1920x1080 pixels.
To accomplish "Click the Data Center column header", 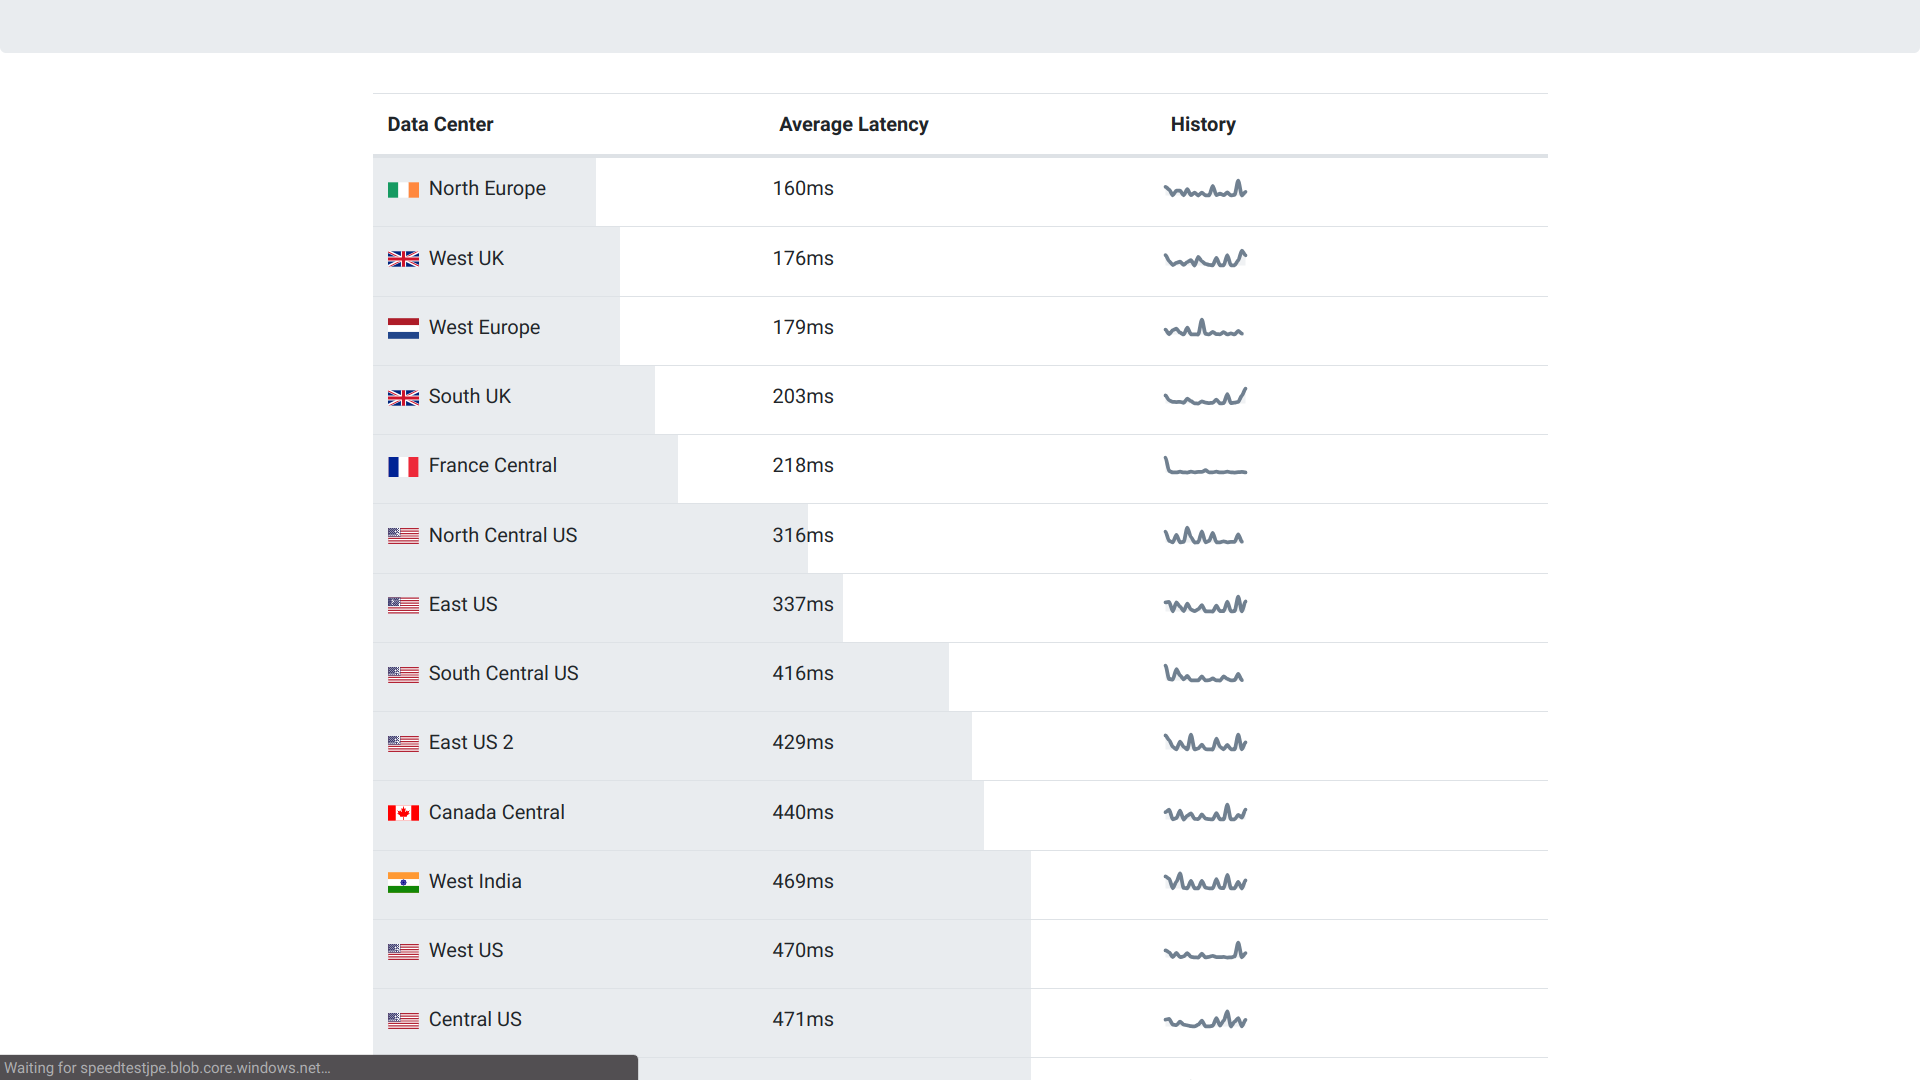I will pyautogui.click(x=440, y=124).
